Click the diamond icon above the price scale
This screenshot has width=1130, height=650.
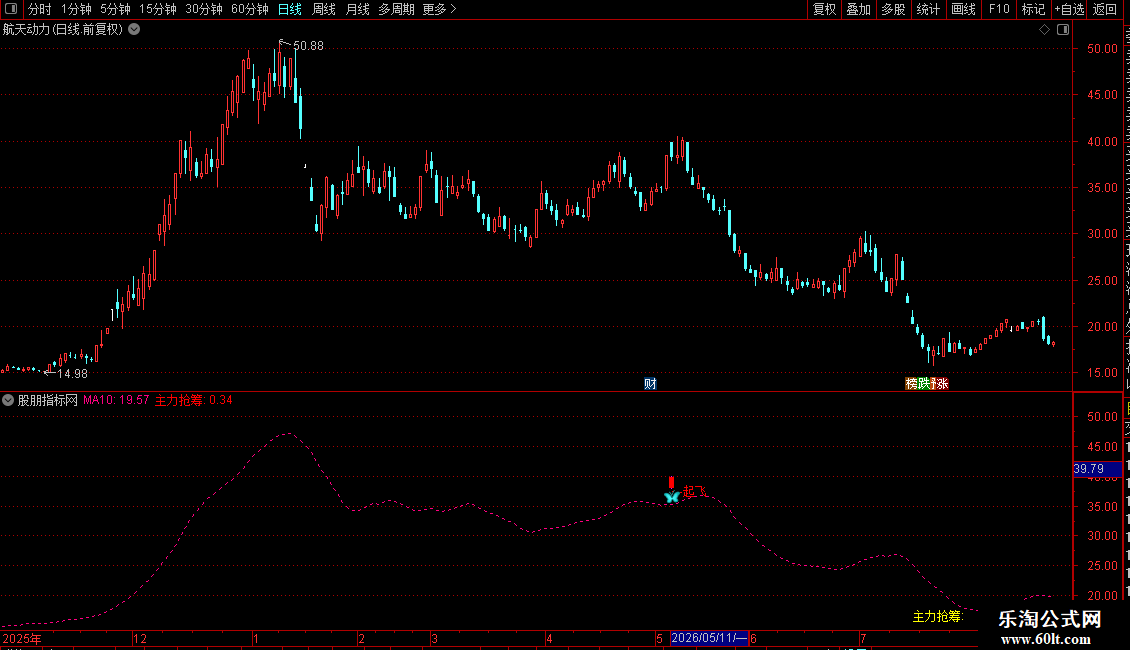tap(1044, 30)
